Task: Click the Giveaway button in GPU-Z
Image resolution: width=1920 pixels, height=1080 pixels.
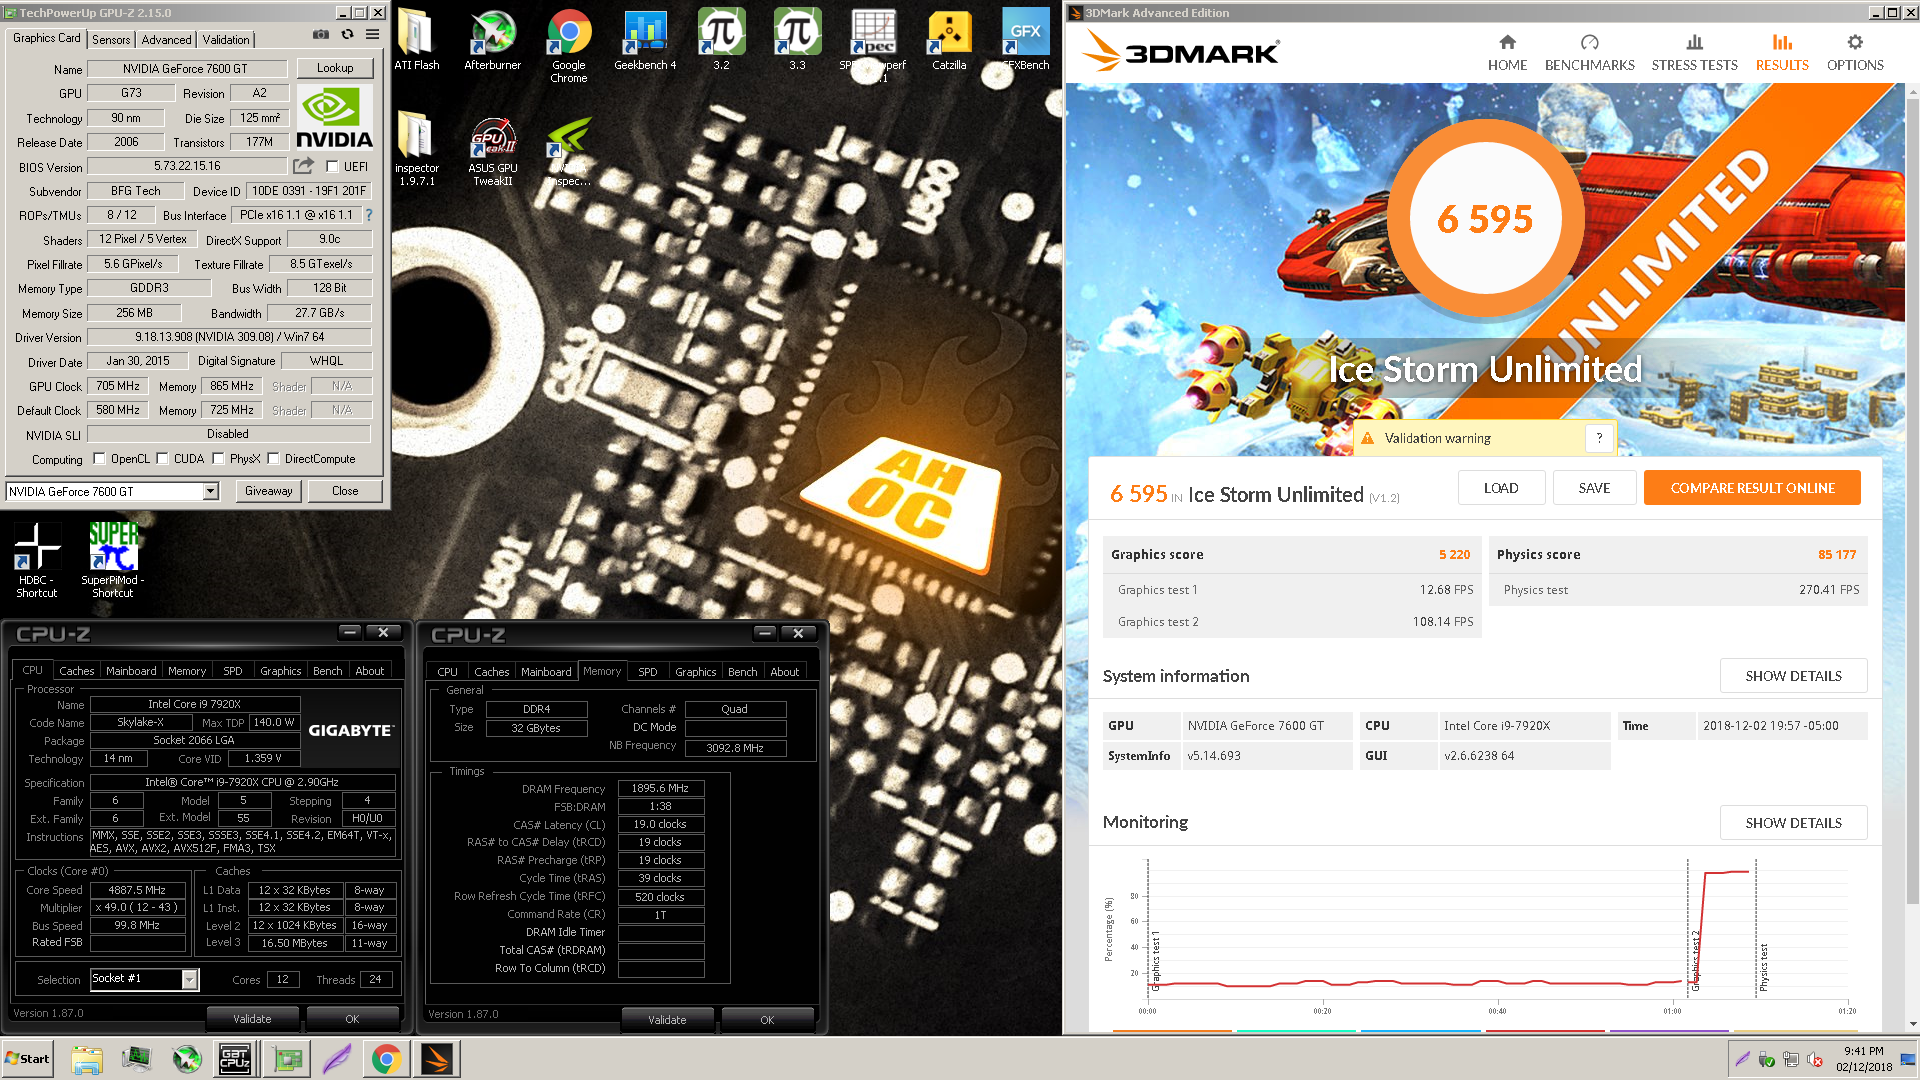Action: tap(269, 491)
